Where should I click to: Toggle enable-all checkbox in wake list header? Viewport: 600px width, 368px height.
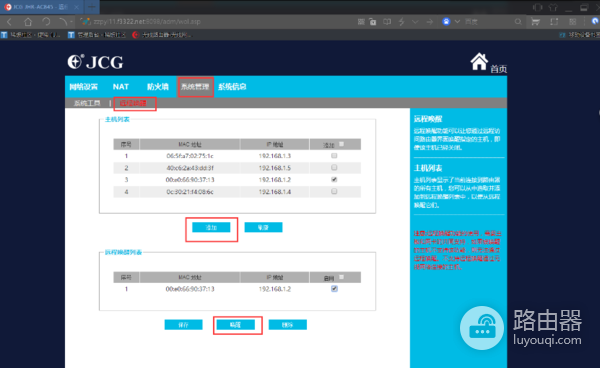coord(341,277)
